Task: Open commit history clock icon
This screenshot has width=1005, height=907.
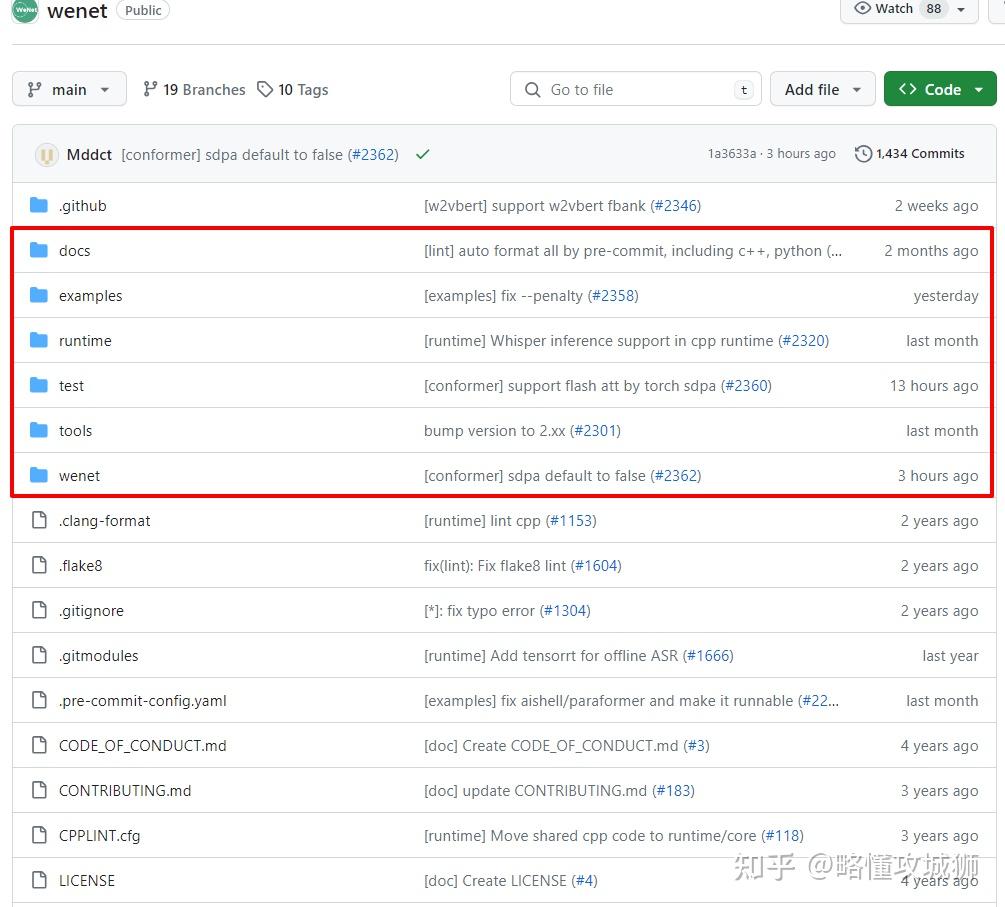Action: coord(863,154)
